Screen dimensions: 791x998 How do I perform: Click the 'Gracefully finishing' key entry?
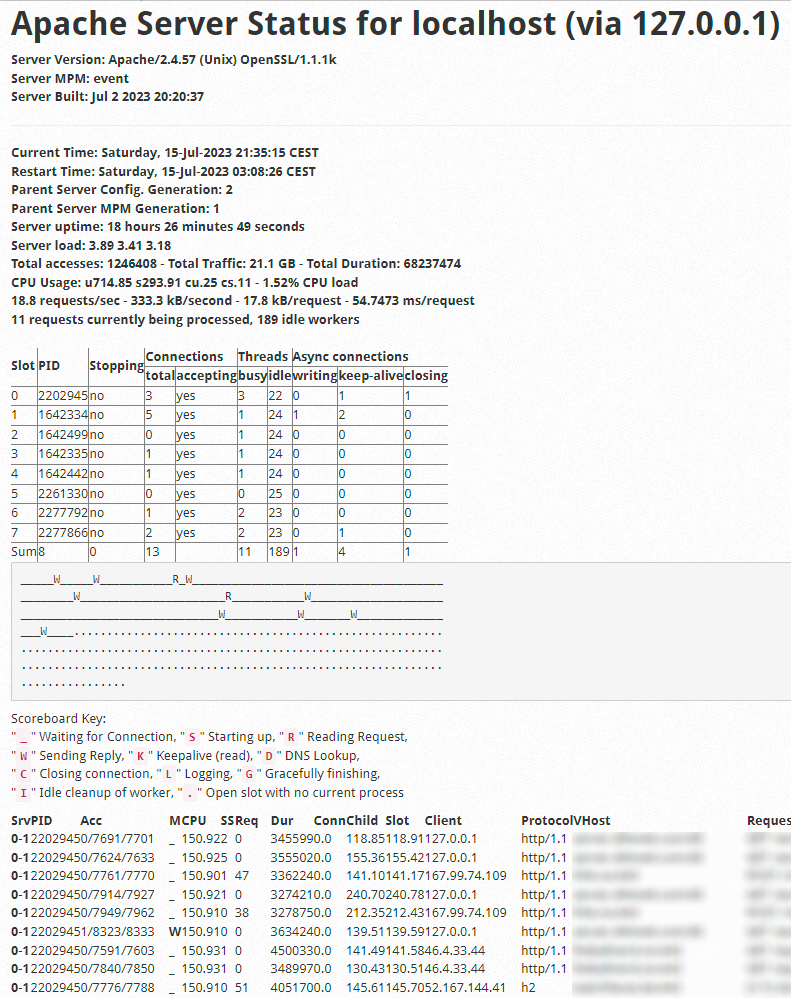tap(322, 774)
